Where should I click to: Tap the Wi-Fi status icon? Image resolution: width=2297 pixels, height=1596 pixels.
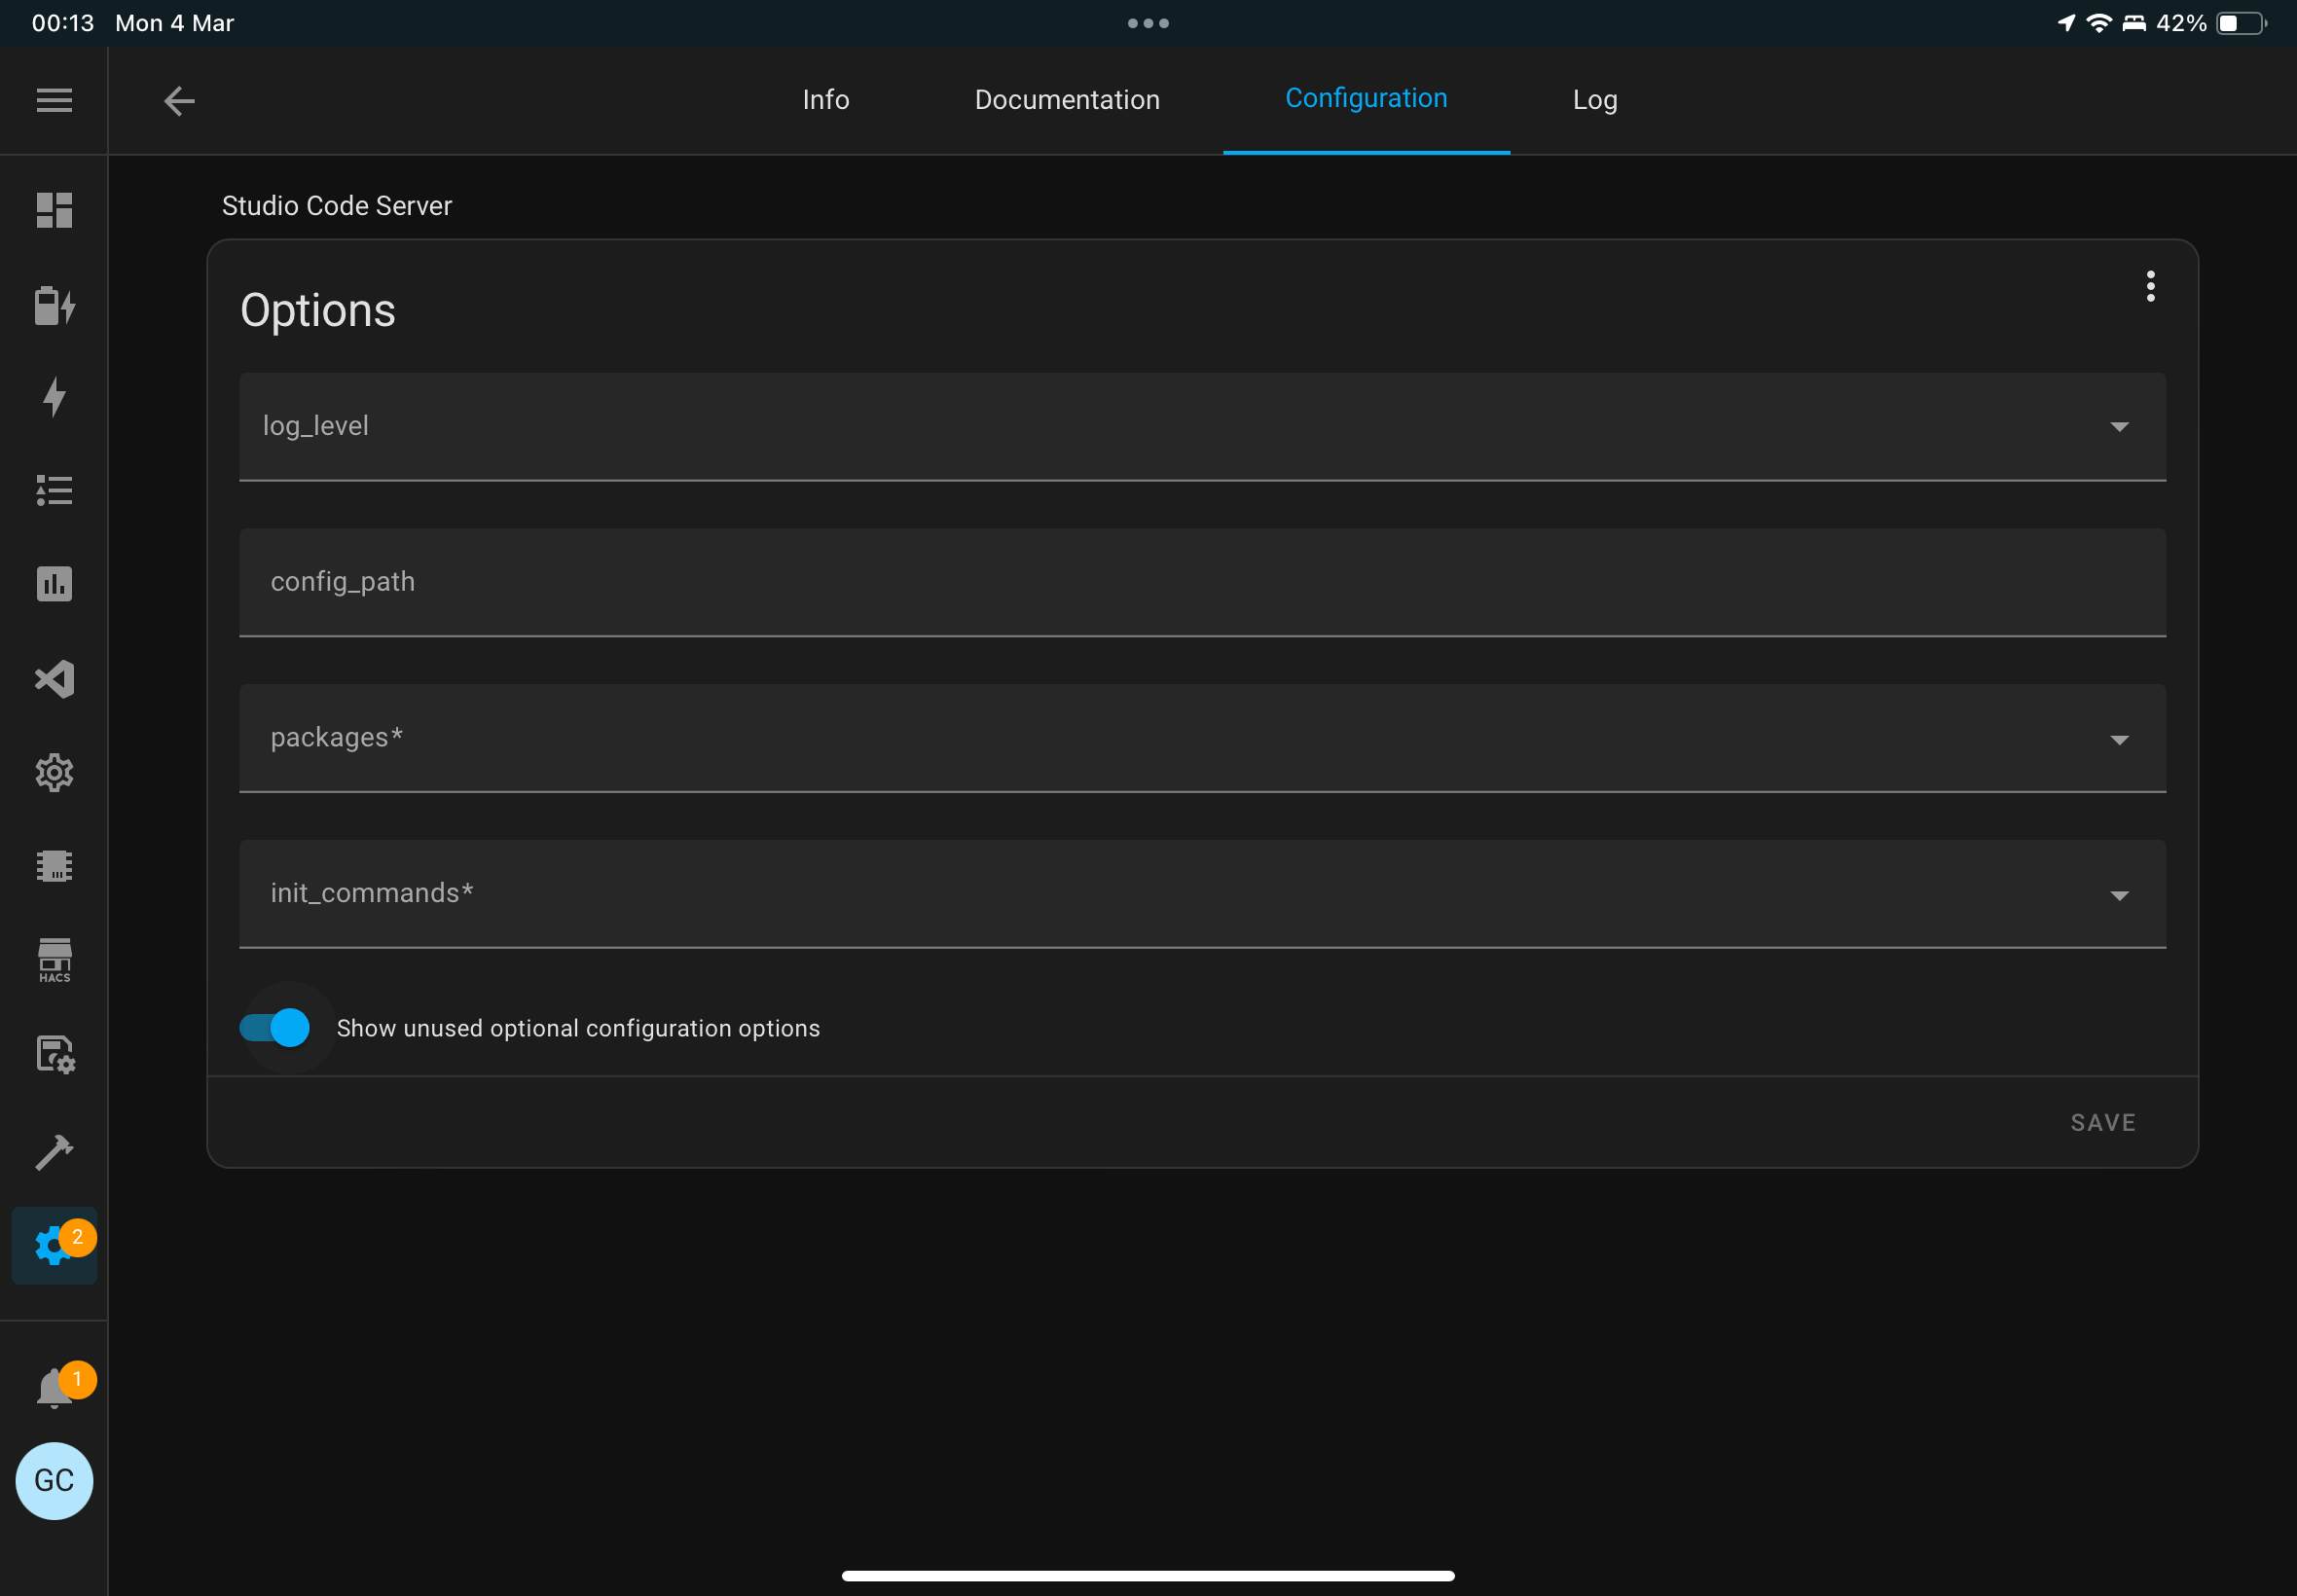(x=2099, y=23)
